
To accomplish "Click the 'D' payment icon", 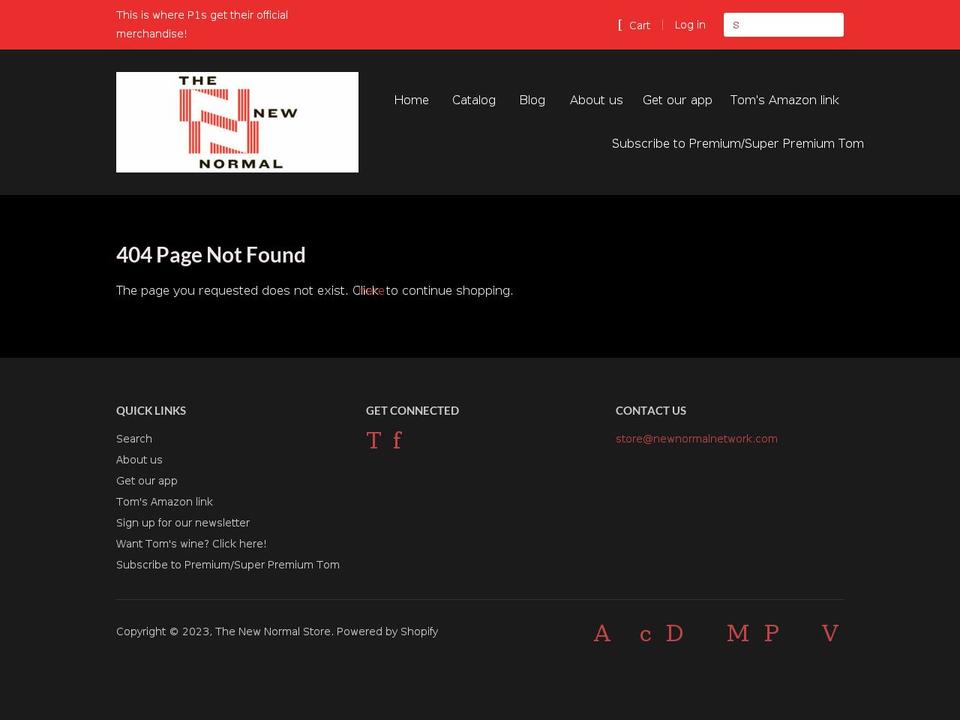I will (674, 634).
